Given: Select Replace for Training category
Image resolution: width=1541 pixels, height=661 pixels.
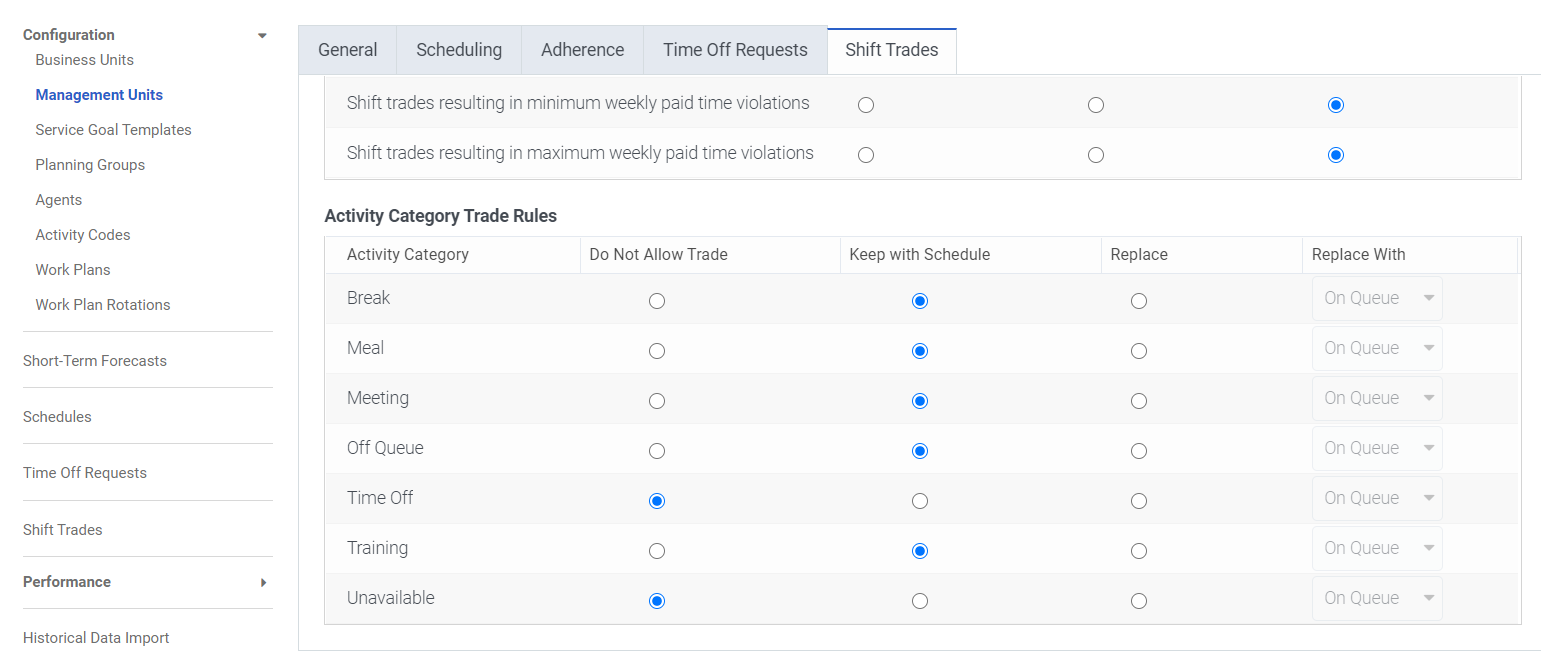Looking at the screenshot, I should [x=1139, y=551].
